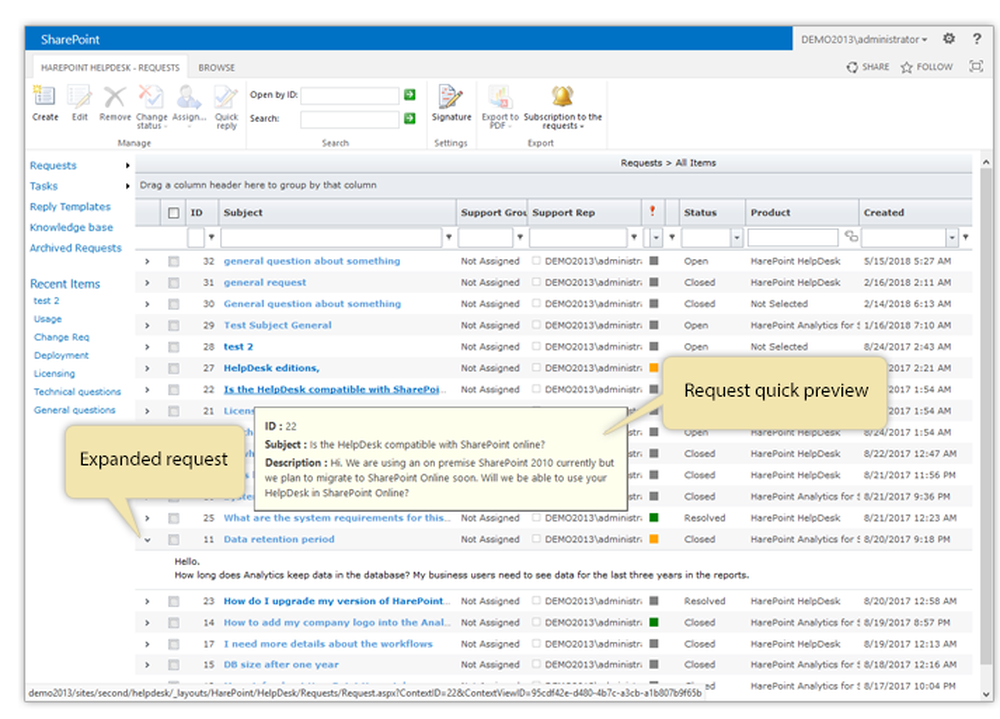Open the Signature settings icon
The image size is (1000, 719).
pos(451,96)
